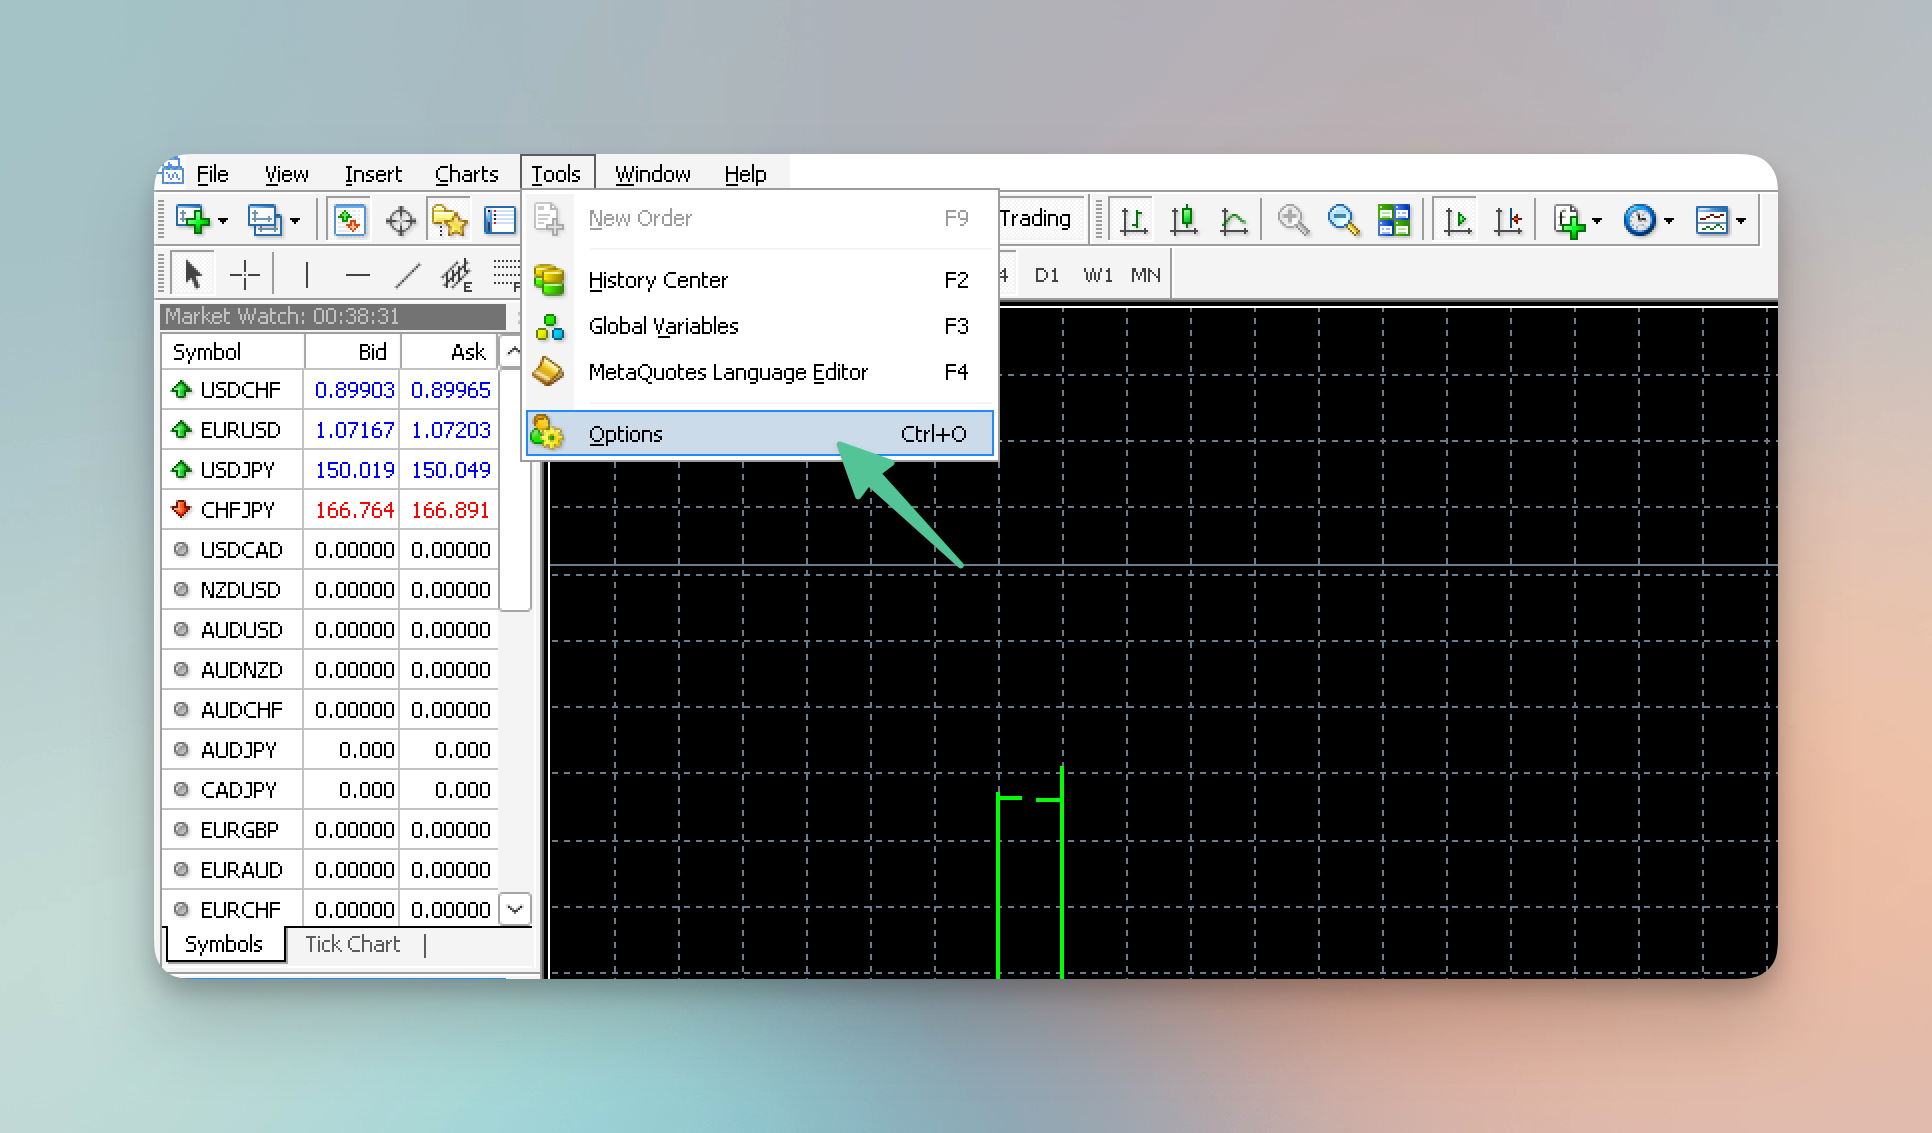Select the Trendline drawing tool

point(407,274)
